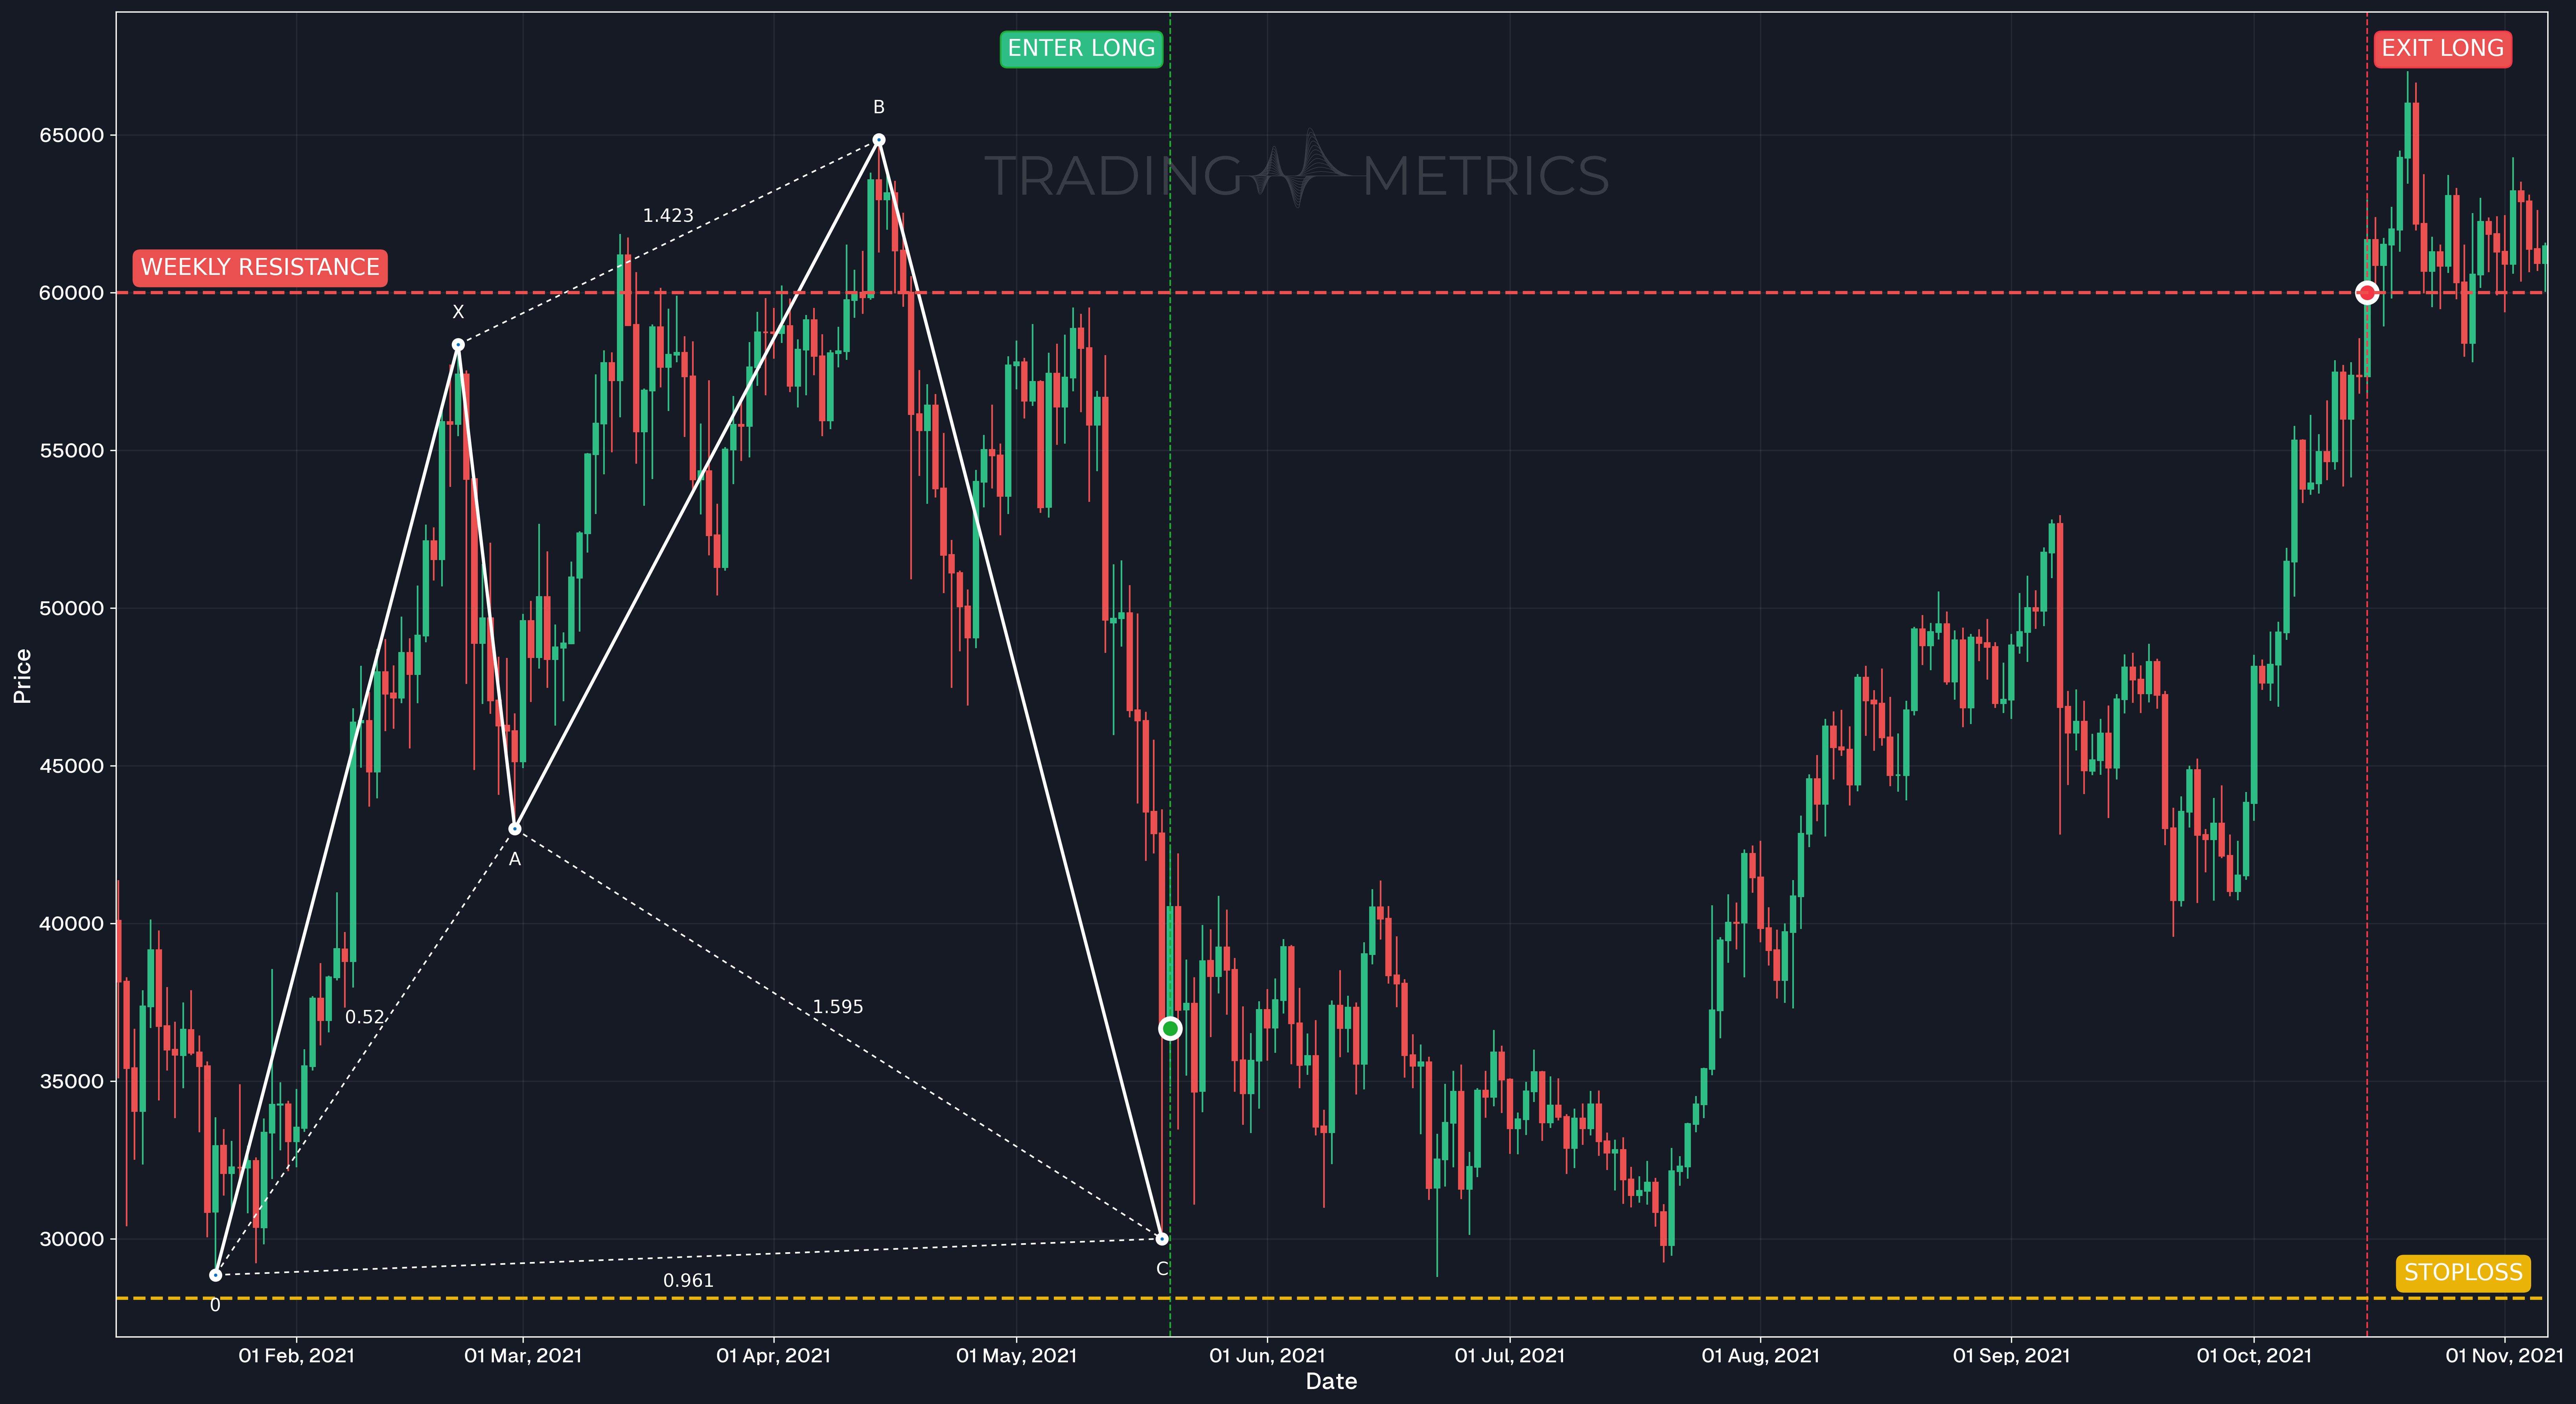
Task: Click the ratio value '0.52'
Action: click(364, 1017)
